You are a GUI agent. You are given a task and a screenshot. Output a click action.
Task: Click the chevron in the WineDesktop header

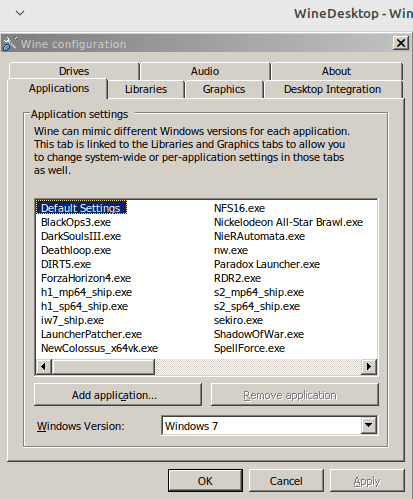coord(20,13)
